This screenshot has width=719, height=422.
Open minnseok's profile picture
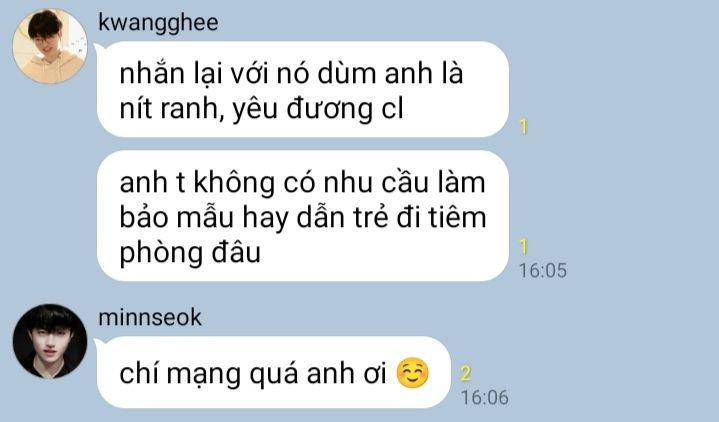50,341
